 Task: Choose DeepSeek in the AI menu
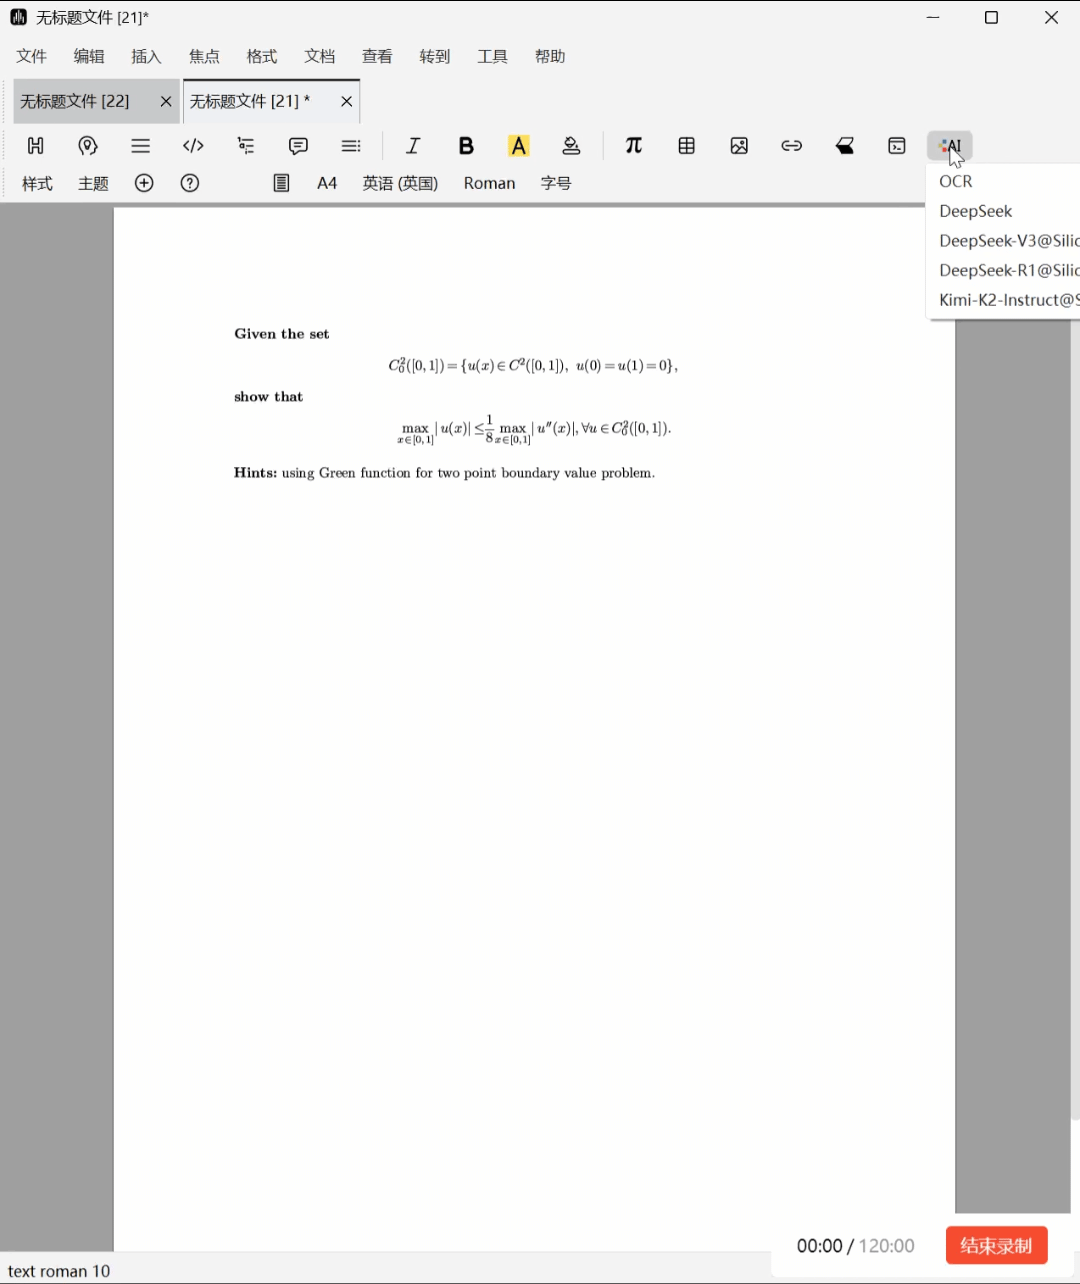tap(976, 211)
